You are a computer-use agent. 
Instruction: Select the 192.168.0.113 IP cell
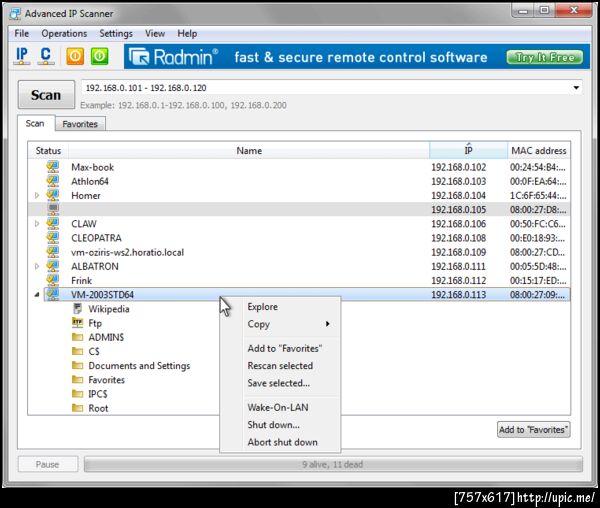coord(459,295)
